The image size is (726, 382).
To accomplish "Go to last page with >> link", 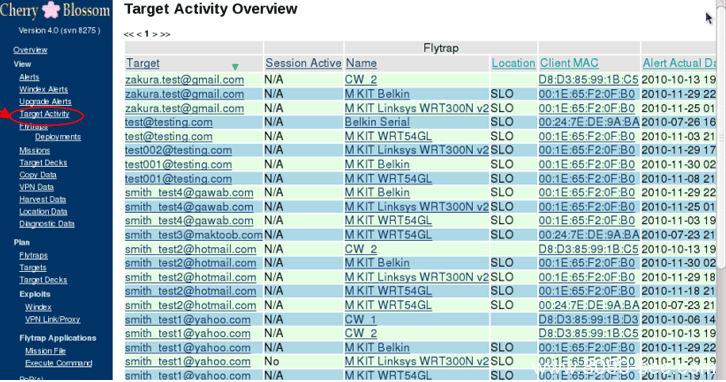I will tap(165, 34).
